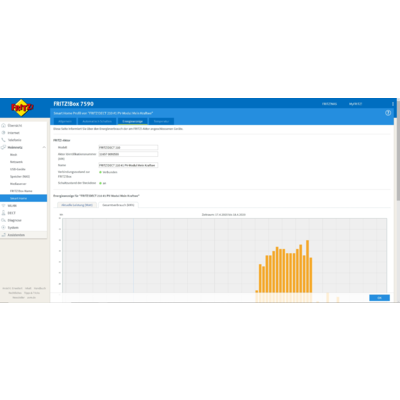
Task: Click into the Modell field
Action: (x=128, y=147)
